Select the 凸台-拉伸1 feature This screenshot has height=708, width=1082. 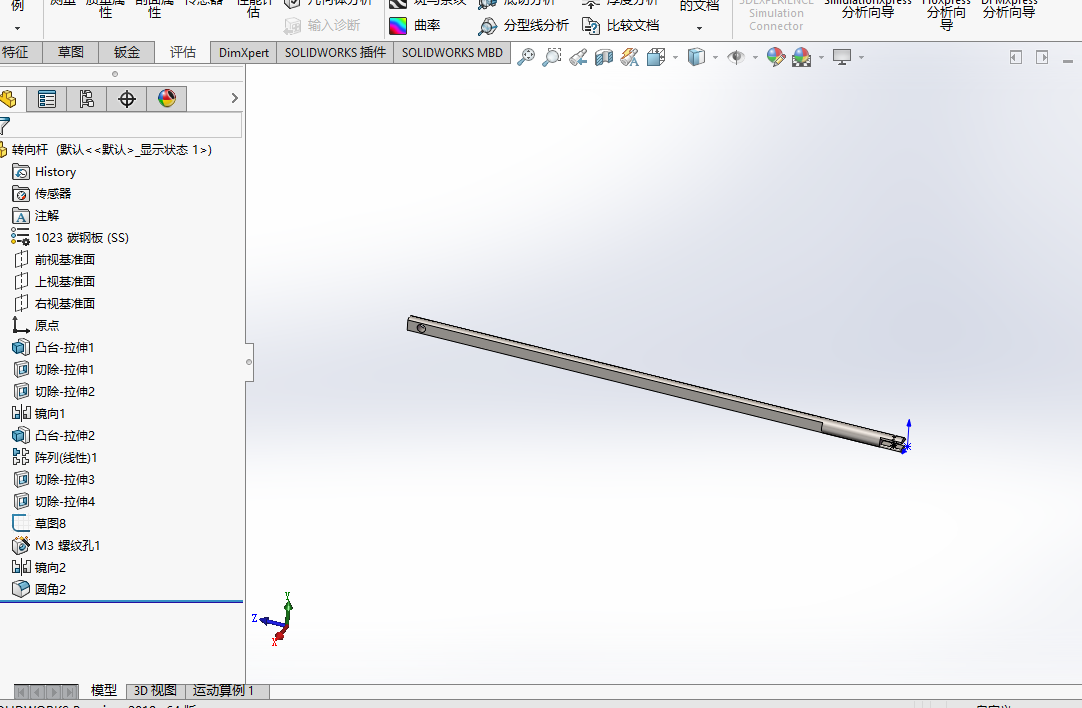(53, 348)
